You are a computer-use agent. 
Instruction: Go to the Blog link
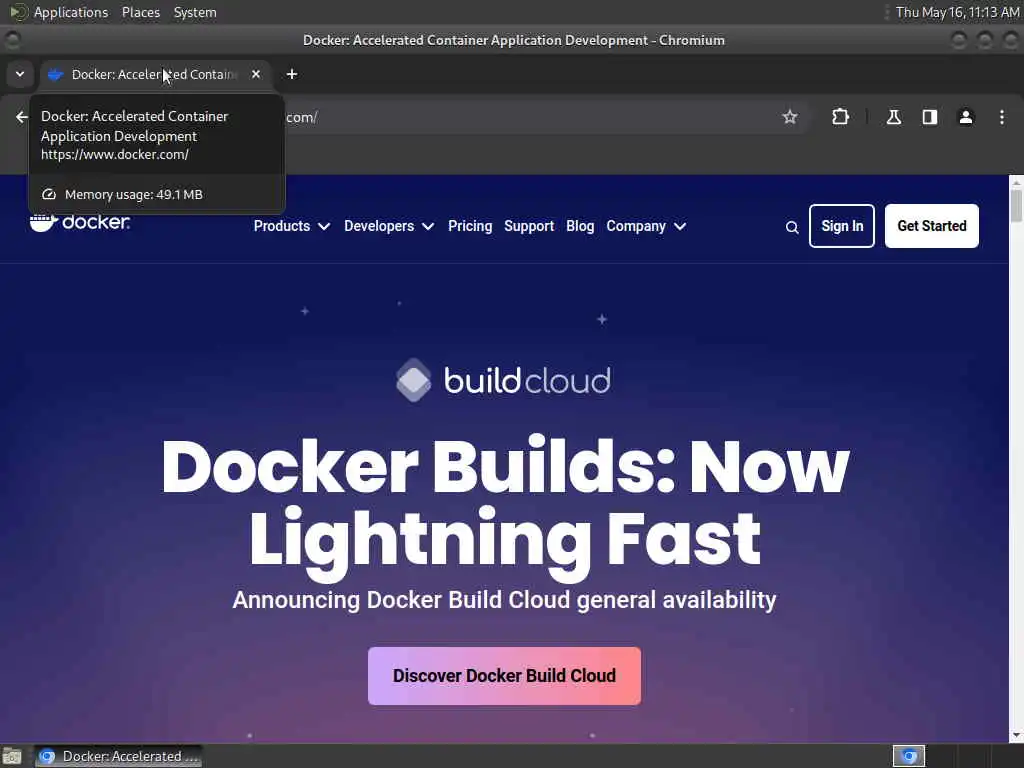[x=580, y=226]
